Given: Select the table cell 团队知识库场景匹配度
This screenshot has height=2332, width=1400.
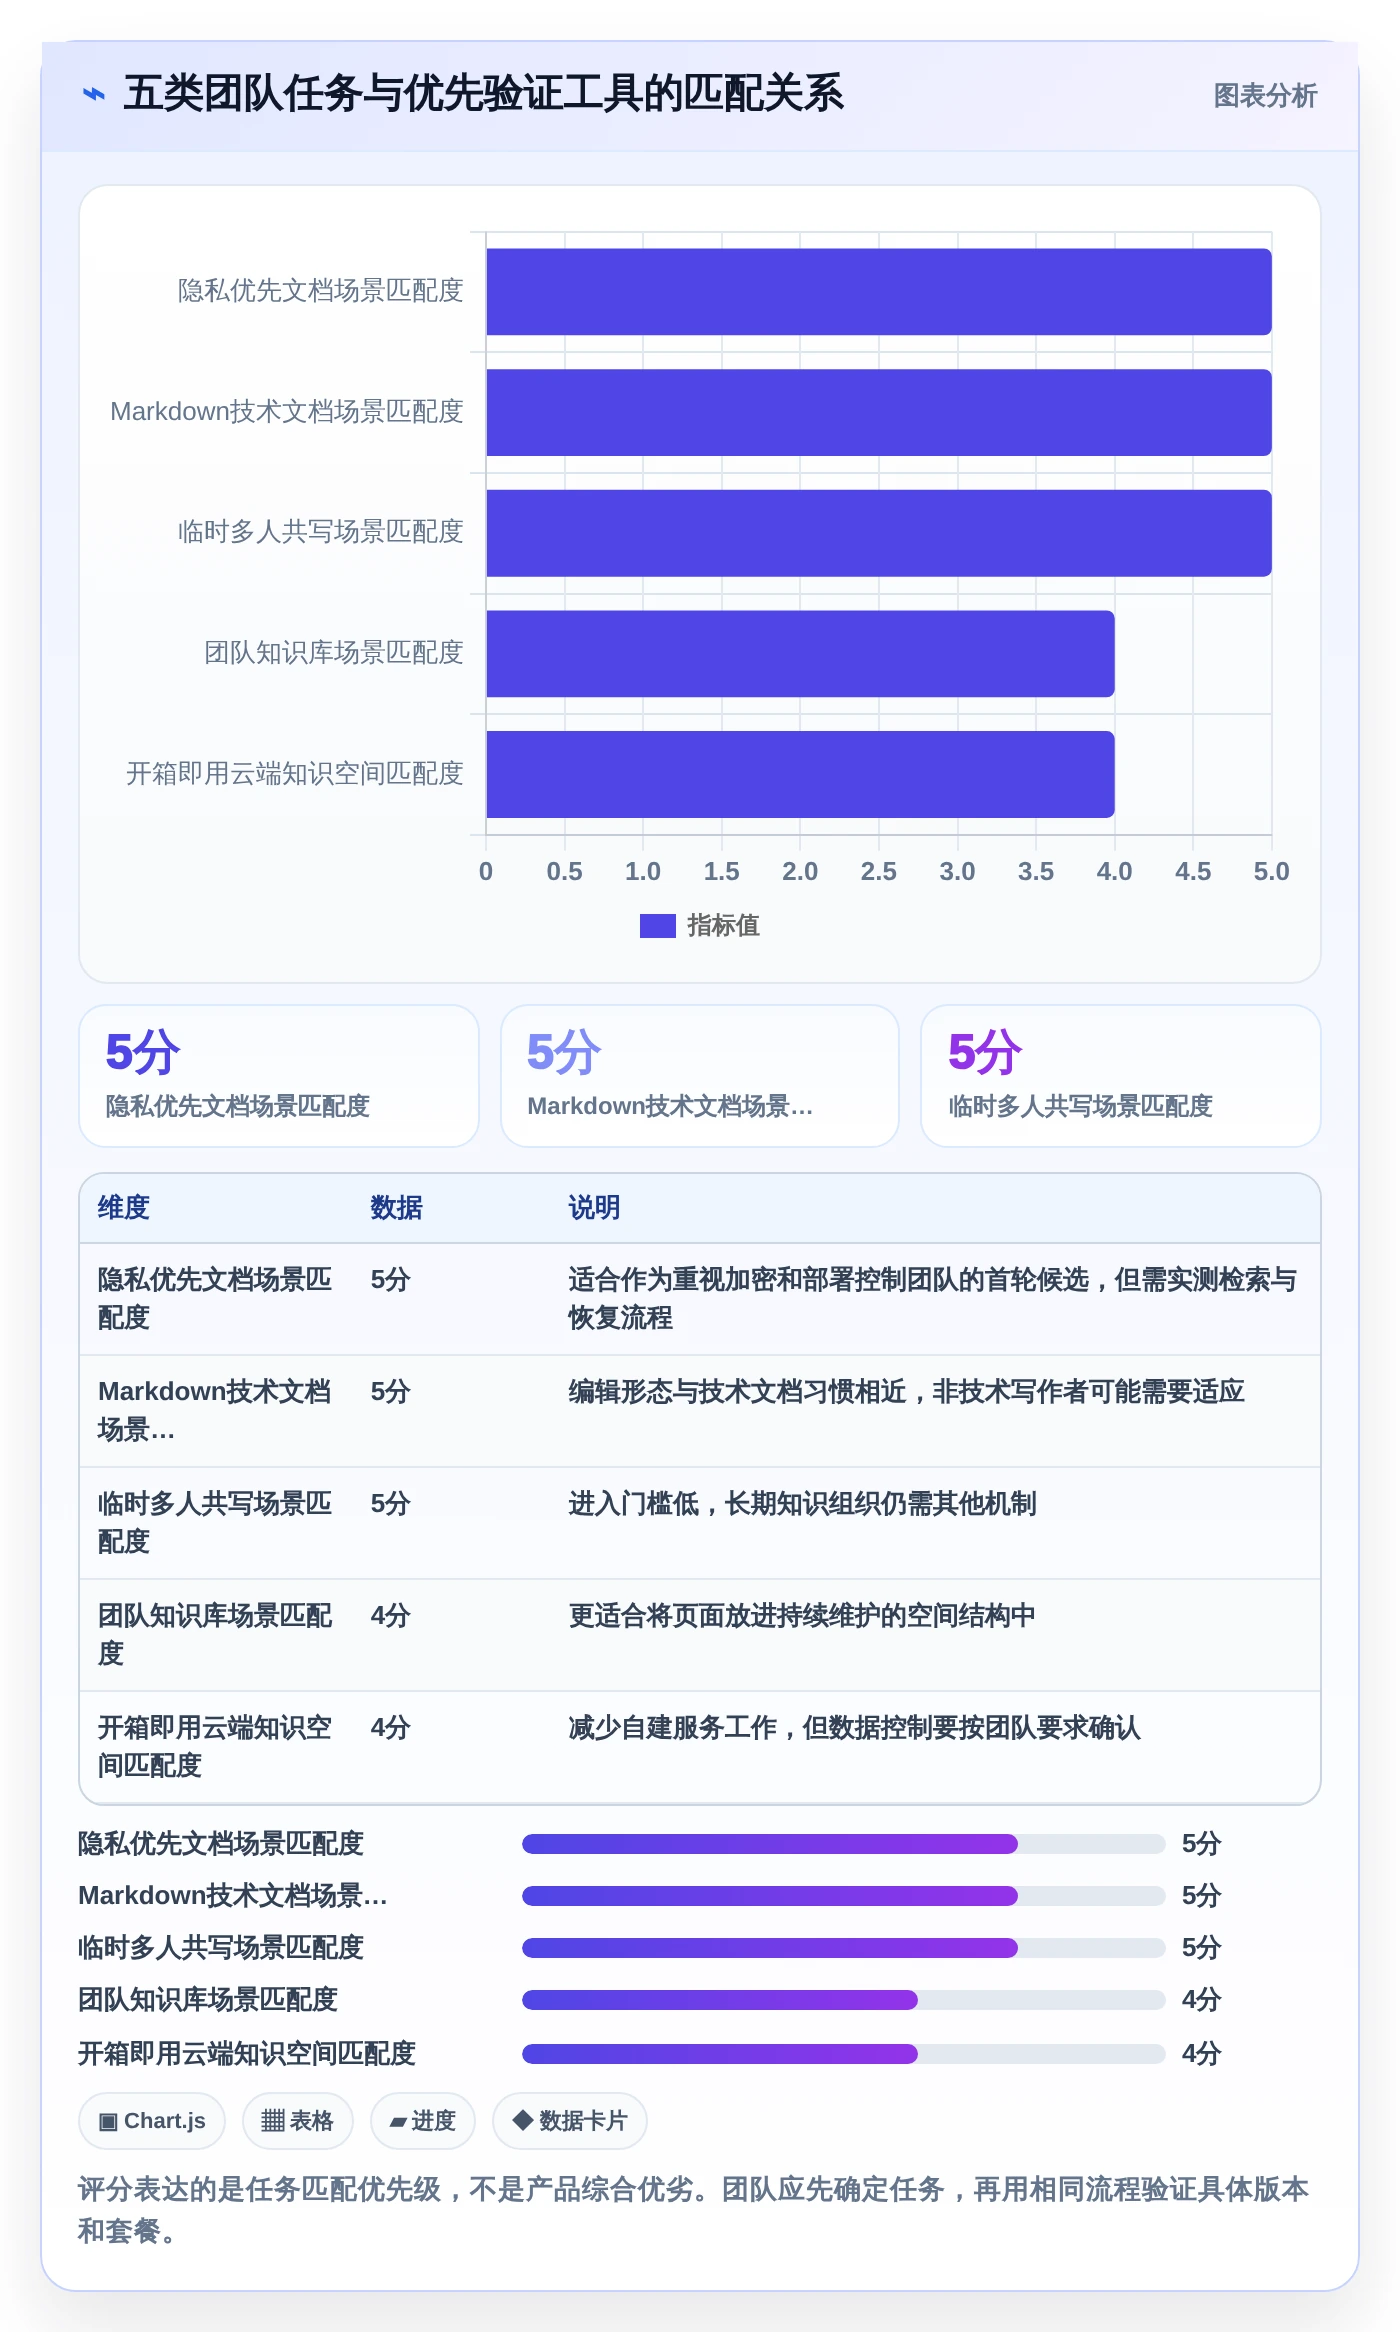Looking at the screenshot, I should (215, 1635).
